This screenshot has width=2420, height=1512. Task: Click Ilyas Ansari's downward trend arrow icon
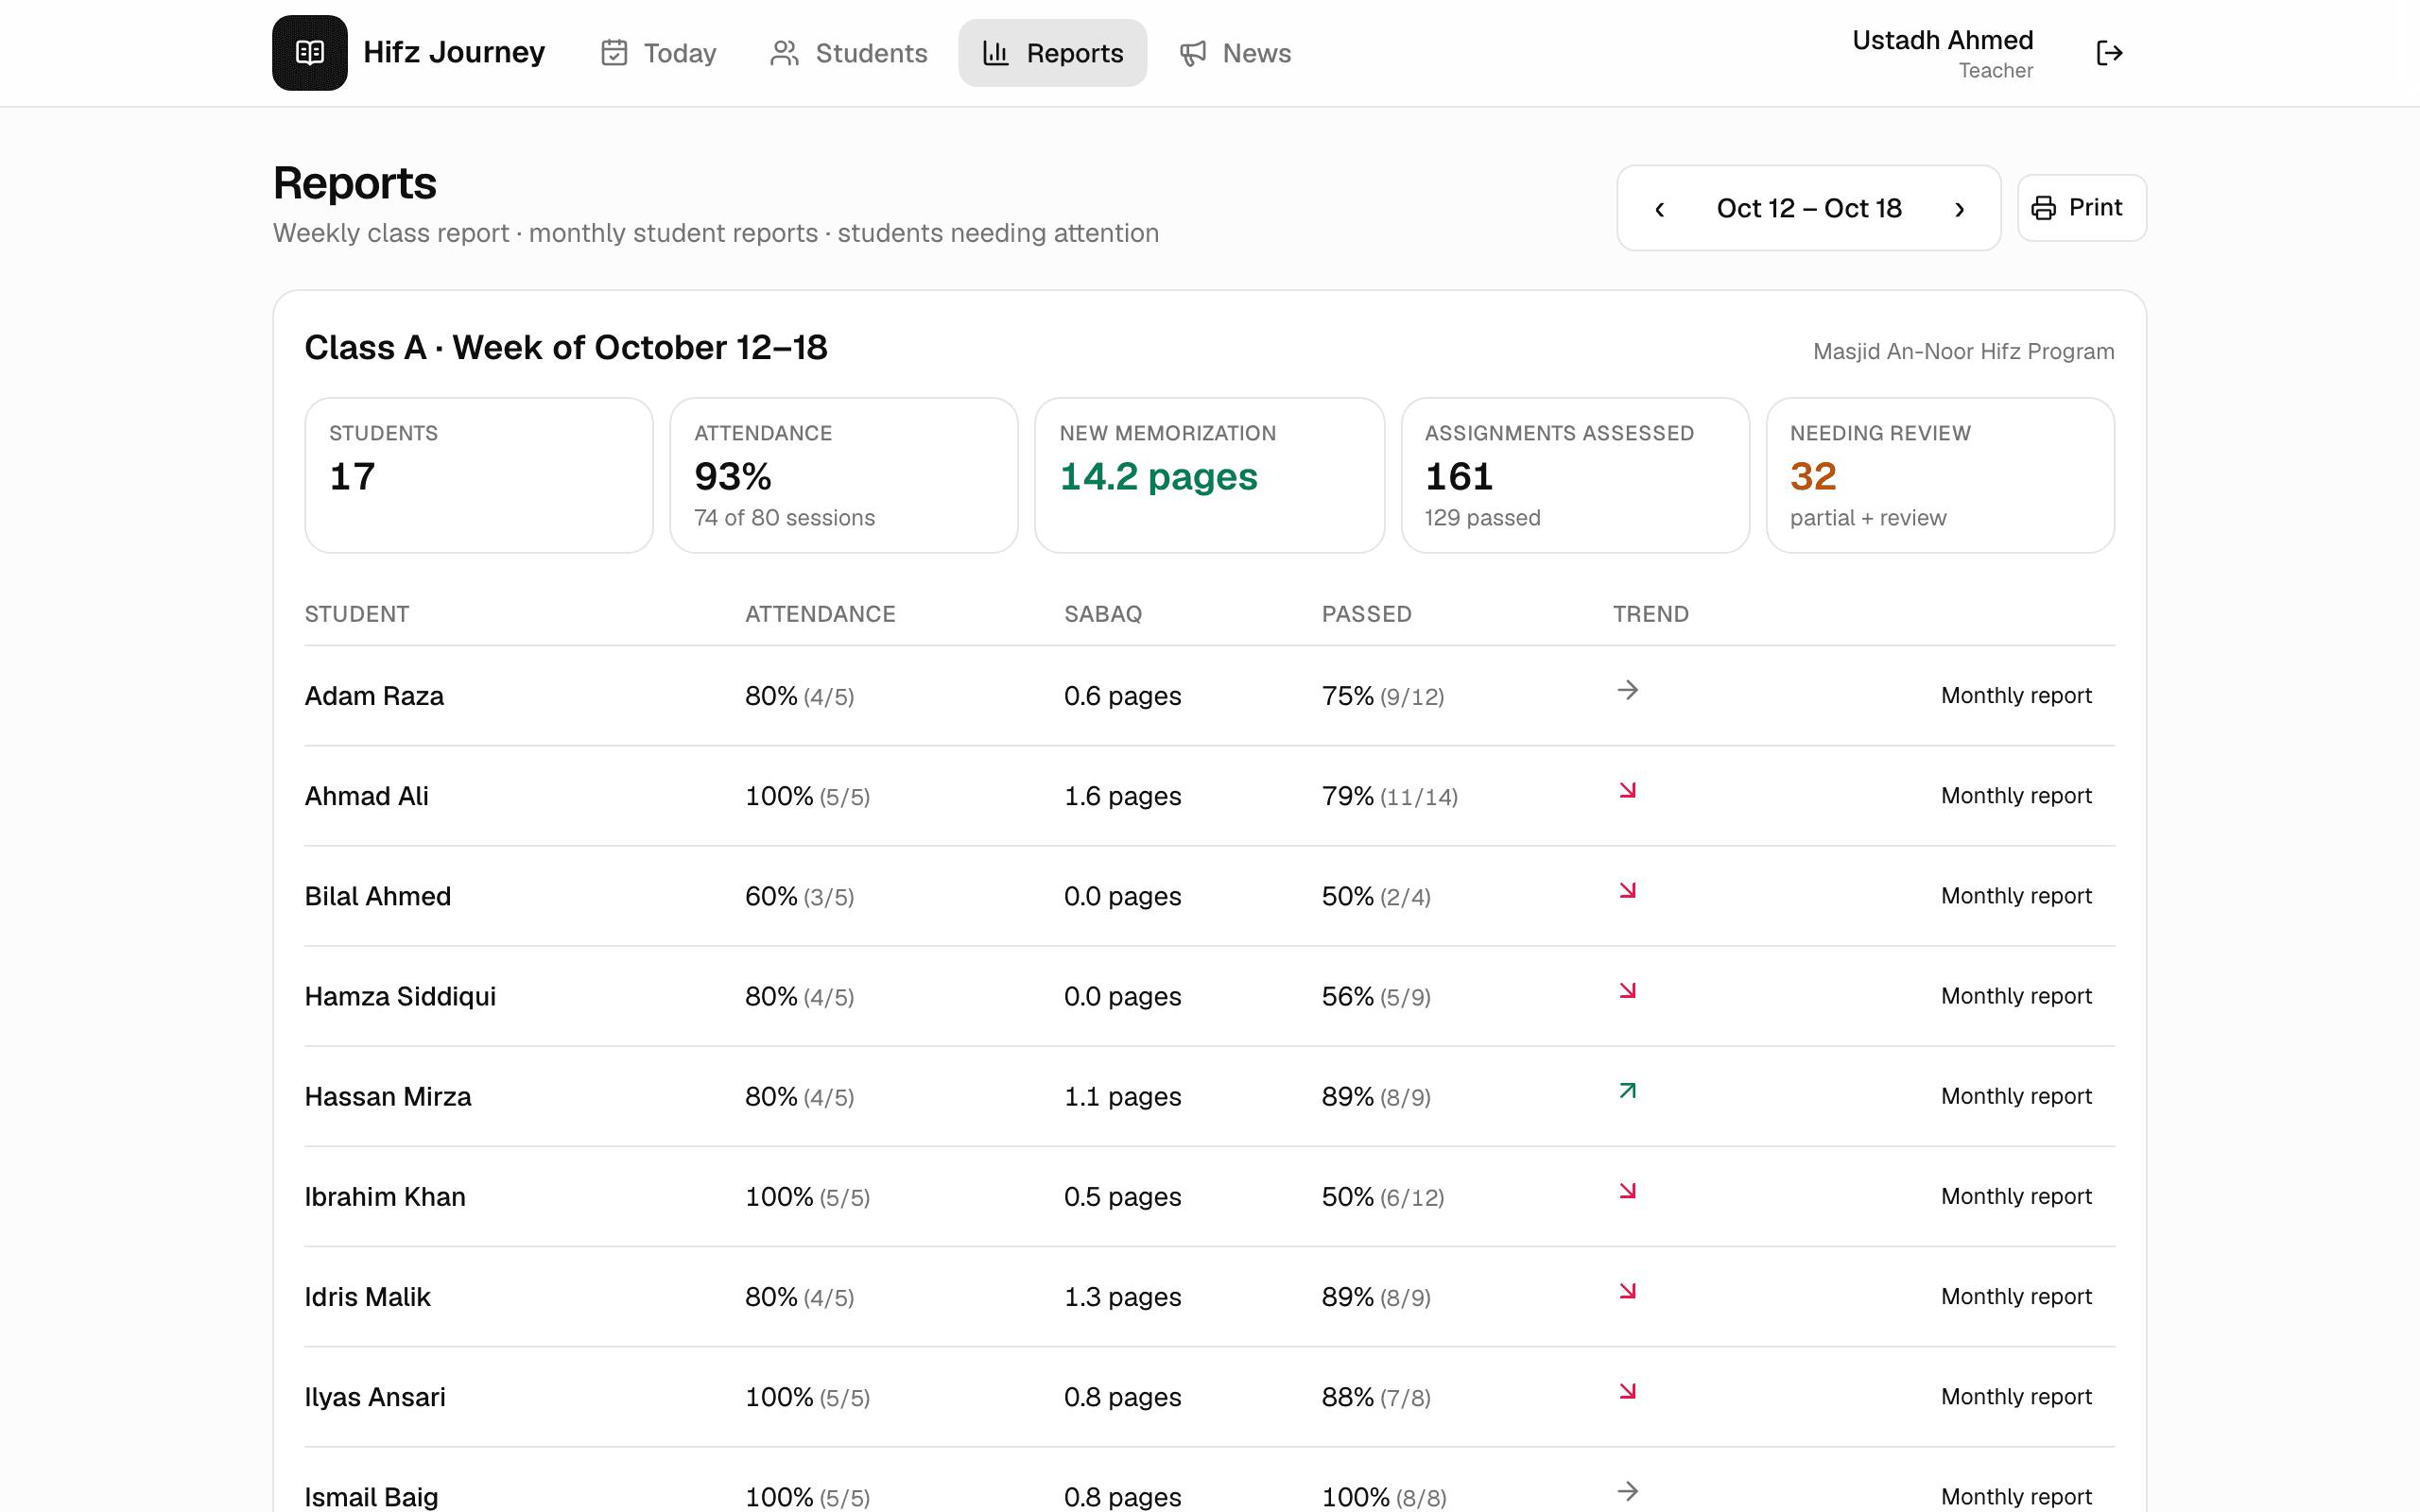(1627, 1391)
